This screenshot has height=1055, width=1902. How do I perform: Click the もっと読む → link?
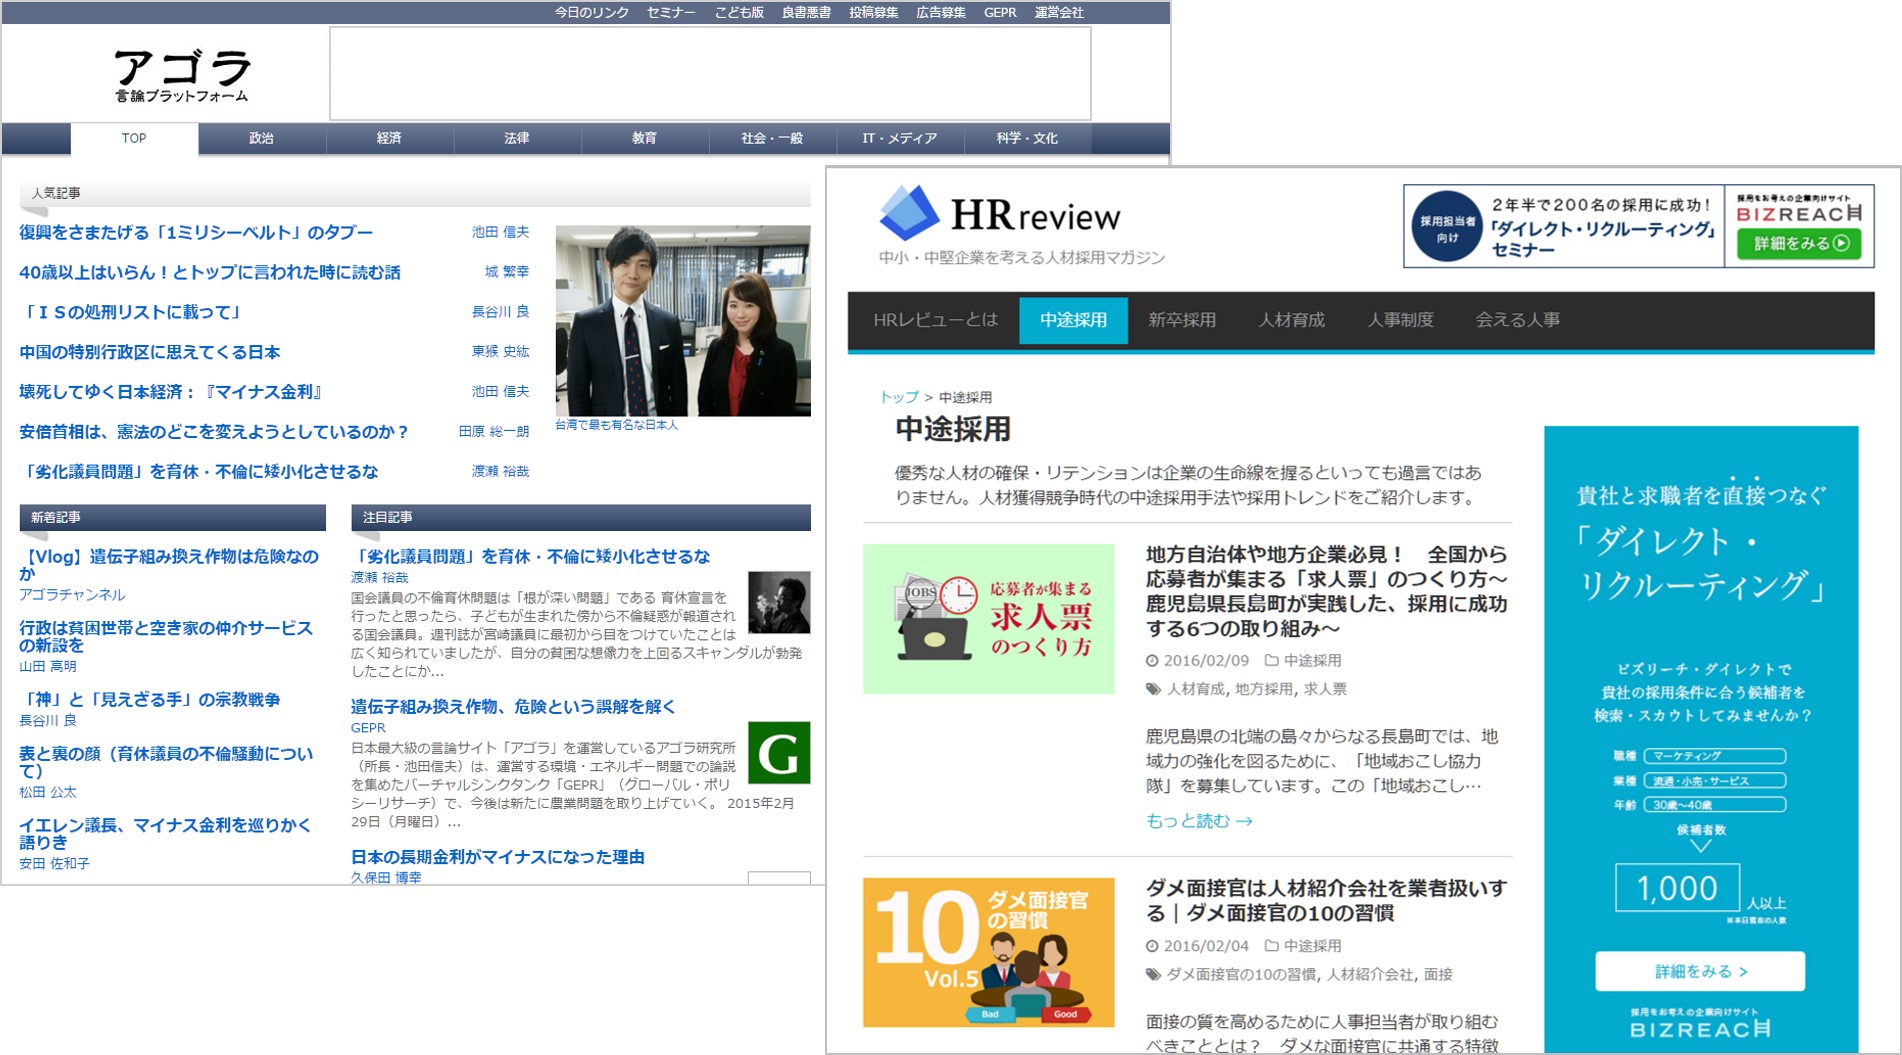1198,821
